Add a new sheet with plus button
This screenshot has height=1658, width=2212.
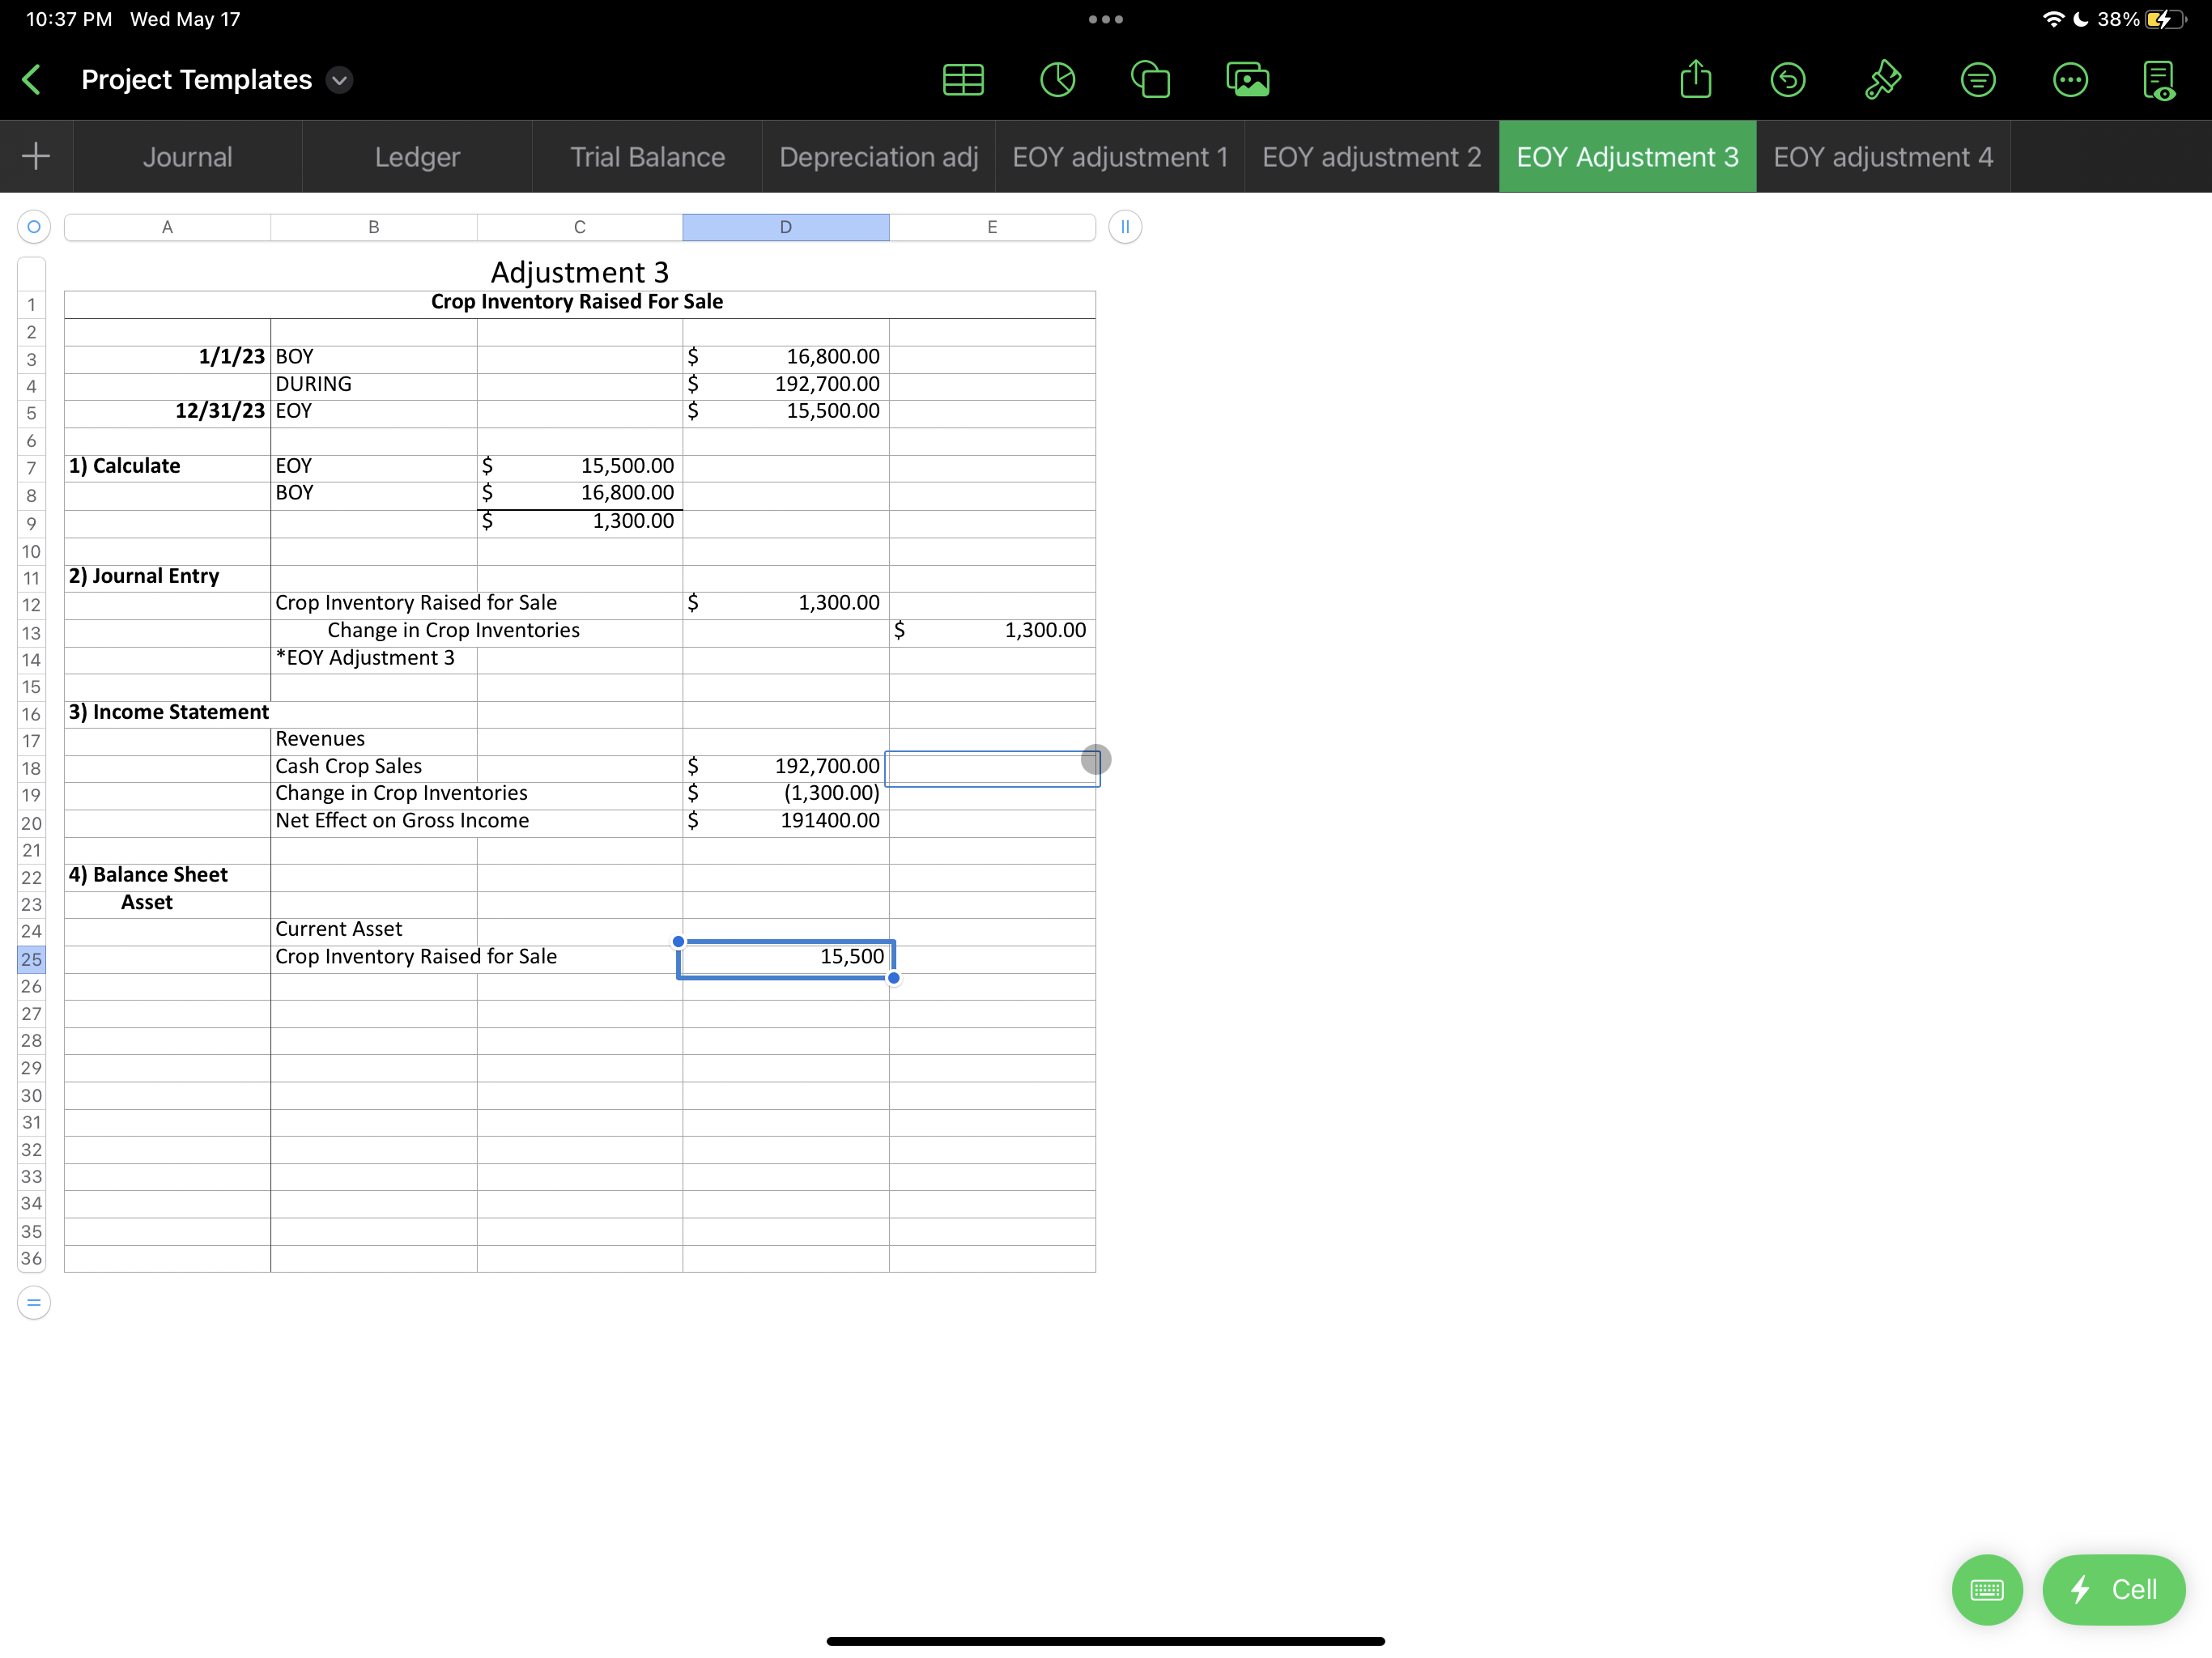[36, 156]
